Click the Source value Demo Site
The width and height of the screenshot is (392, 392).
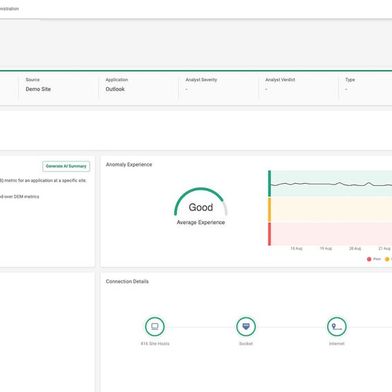(38, 89)
